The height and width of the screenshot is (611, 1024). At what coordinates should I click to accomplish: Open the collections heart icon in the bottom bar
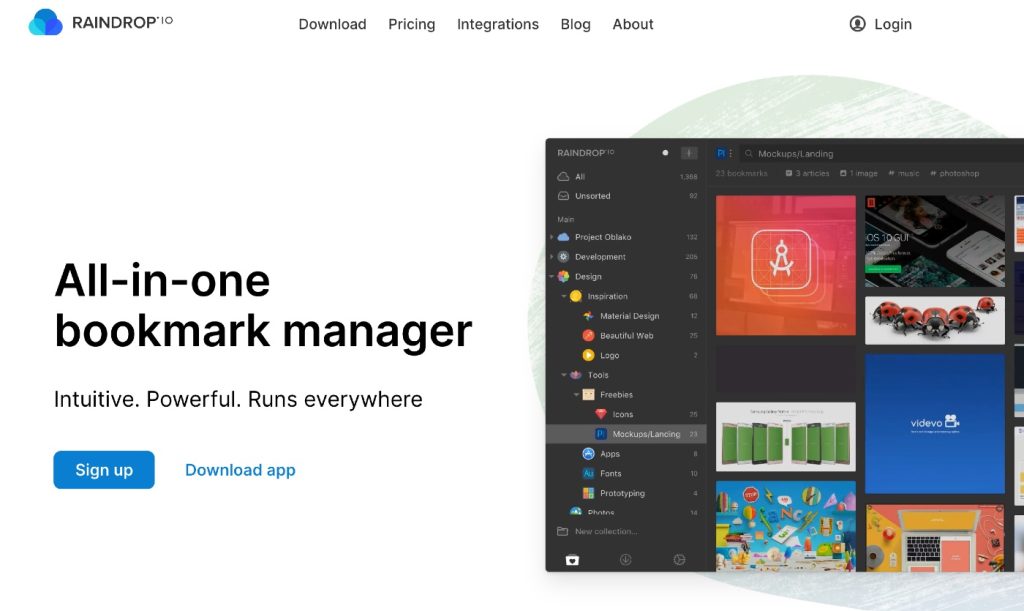click(x=572, y=560)
